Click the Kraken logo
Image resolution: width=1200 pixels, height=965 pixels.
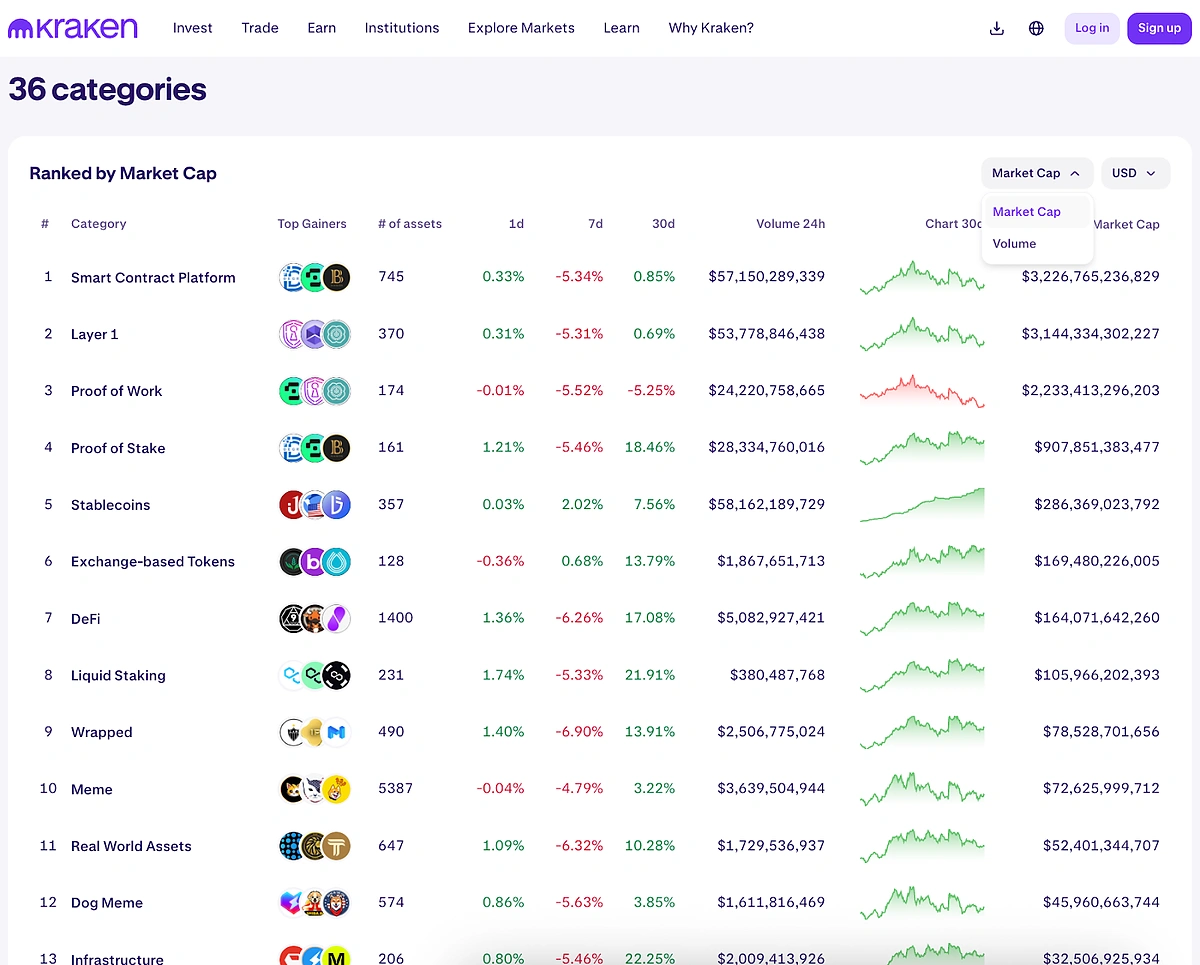tap(72, 28)
